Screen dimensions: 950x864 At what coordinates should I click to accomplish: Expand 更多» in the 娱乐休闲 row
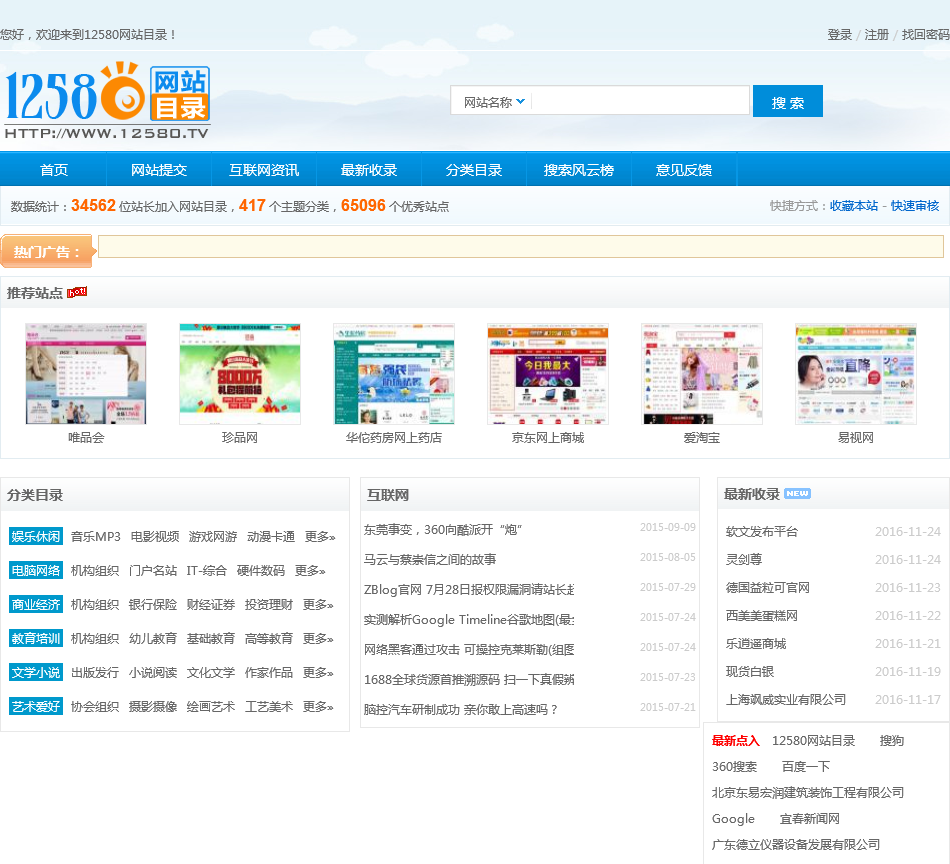pyautogui.click(x=320, y=537)
